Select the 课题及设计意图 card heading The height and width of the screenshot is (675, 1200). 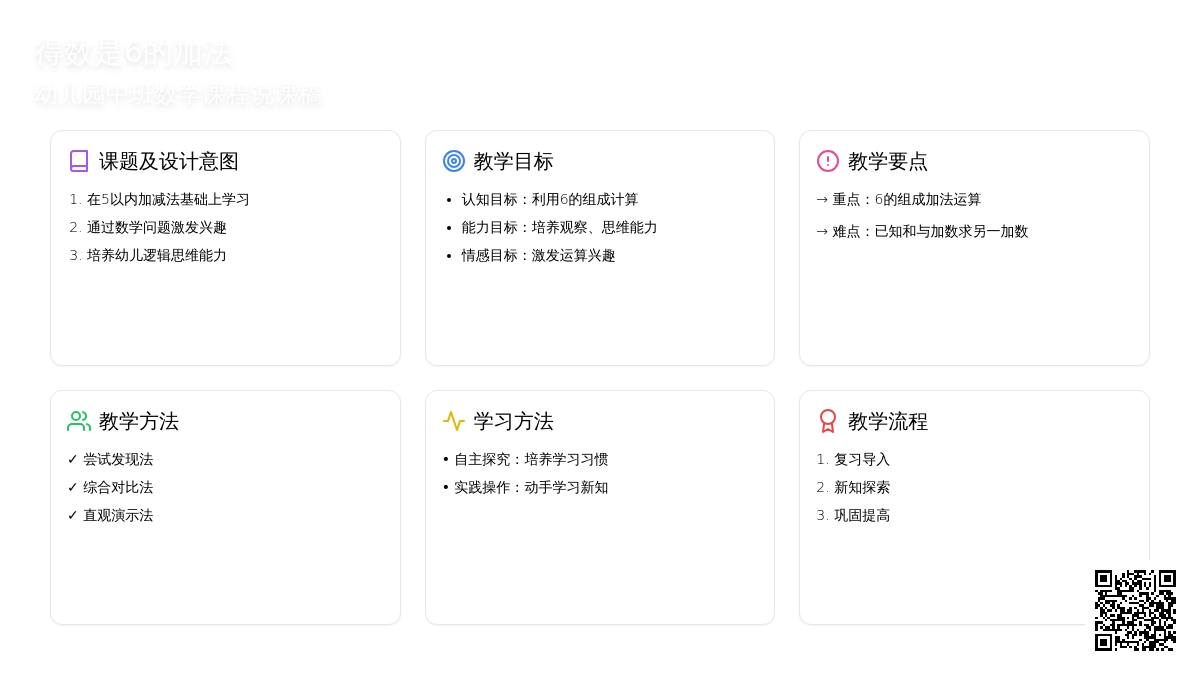168,161
